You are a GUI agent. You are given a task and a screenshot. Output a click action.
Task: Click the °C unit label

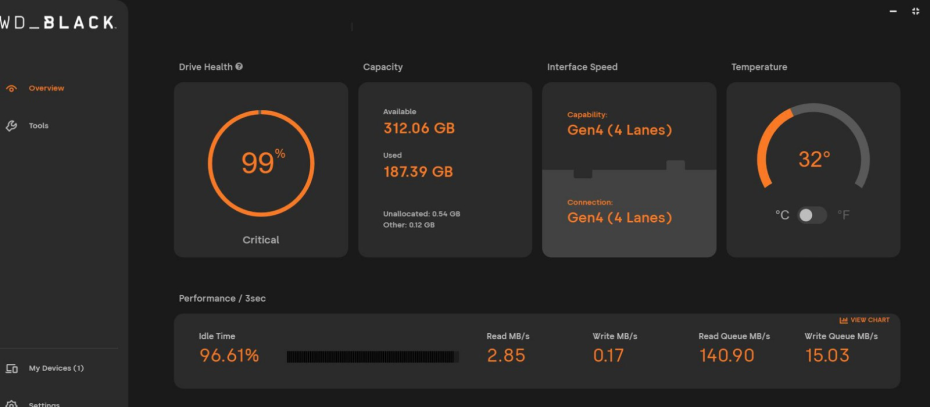[782, 215]
